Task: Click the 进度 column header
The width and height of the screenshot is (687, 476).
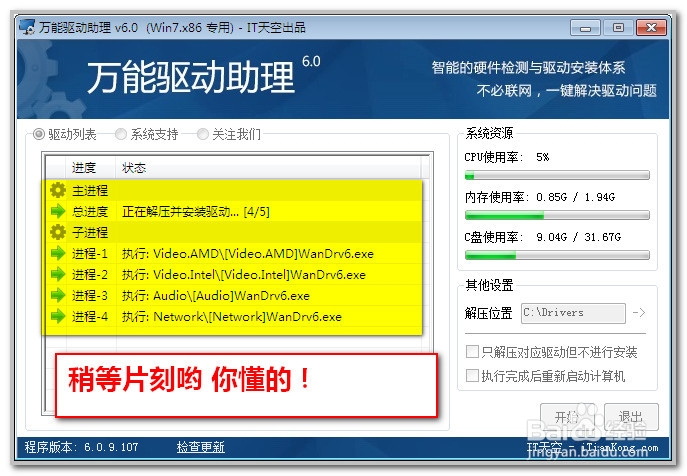Action: point(91,167)
